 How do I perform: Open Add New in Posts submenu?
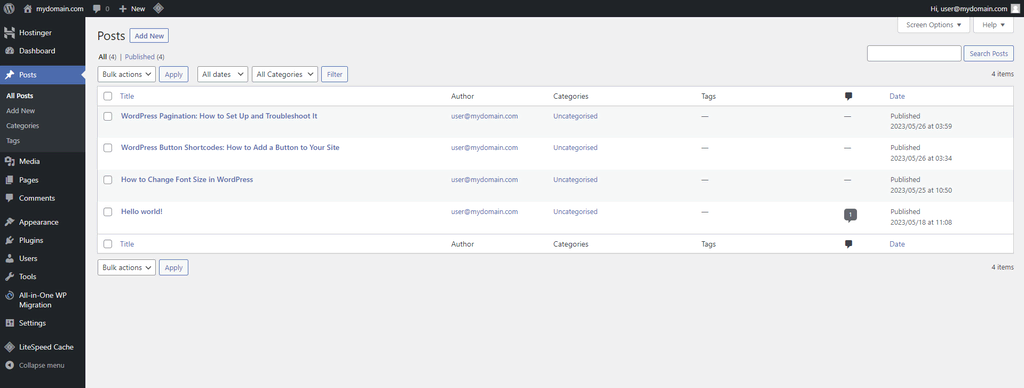(x=21, y=111)
